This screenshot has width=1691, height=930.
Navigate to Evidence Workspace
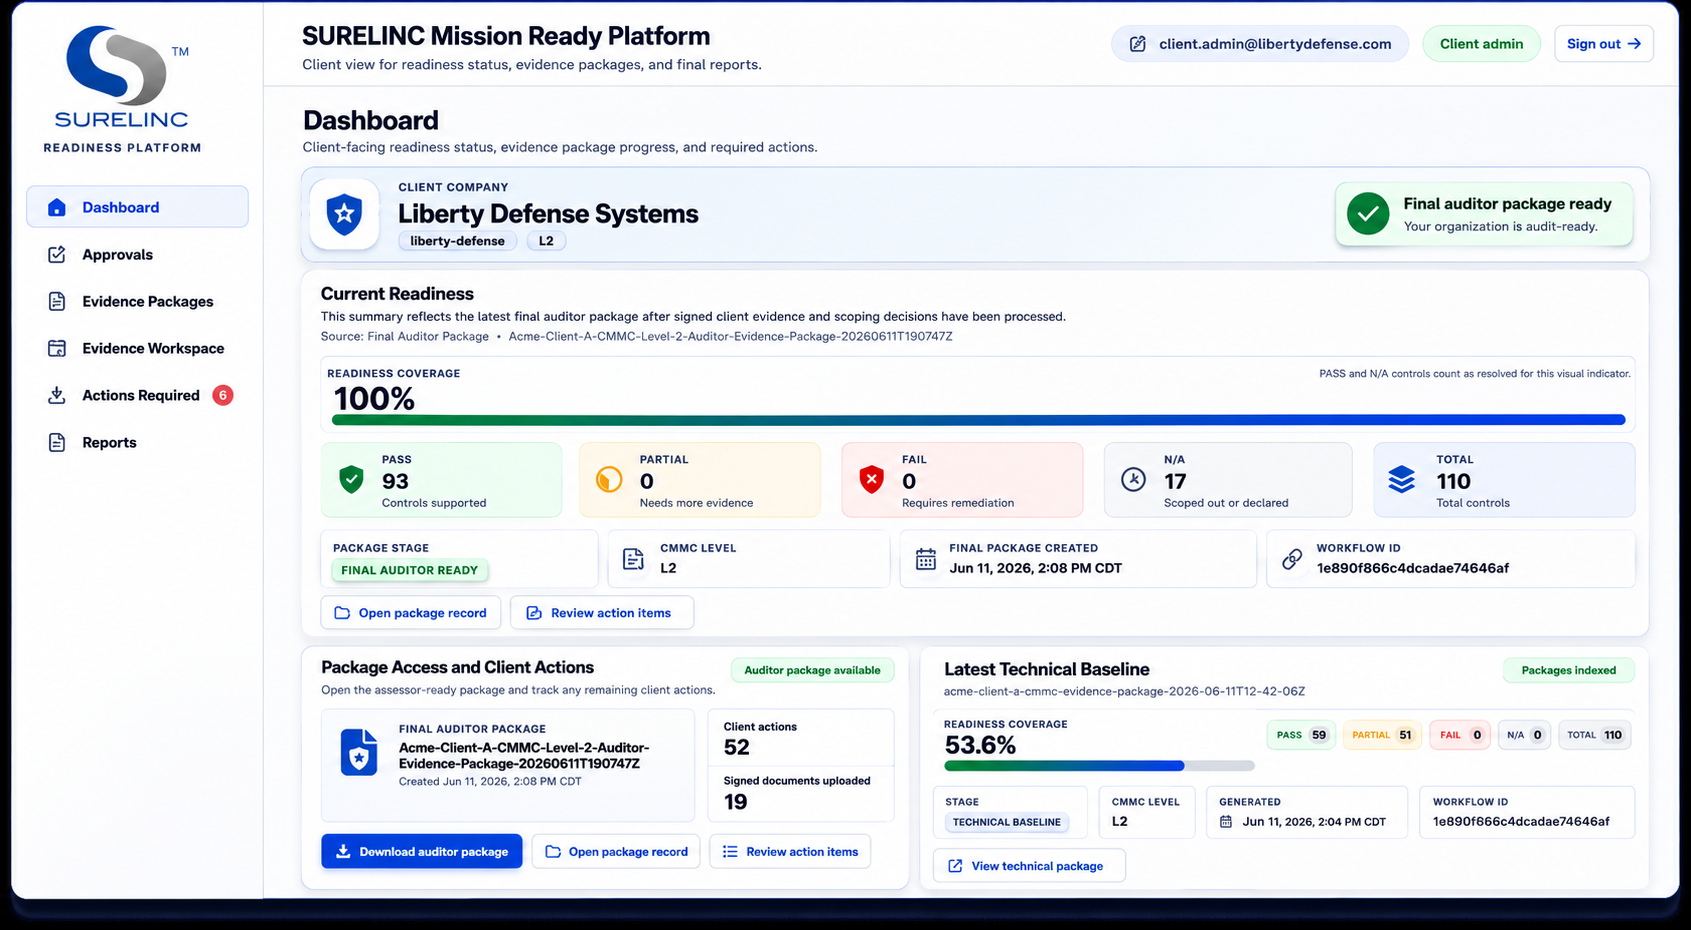click(137, 348)
